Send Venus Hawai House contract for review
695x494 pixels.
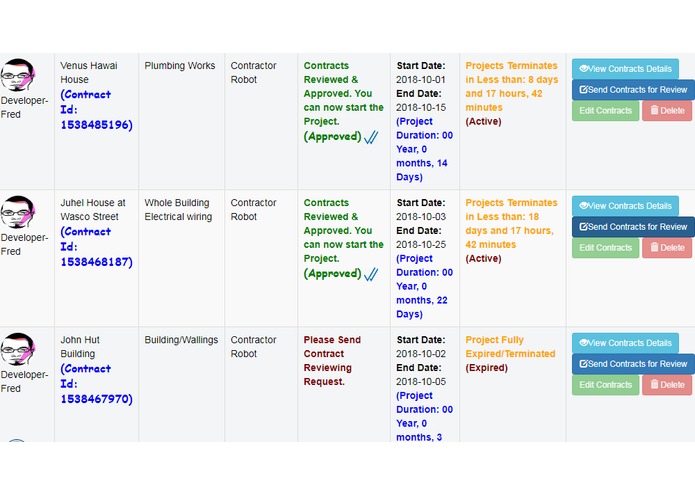point(633,89)
